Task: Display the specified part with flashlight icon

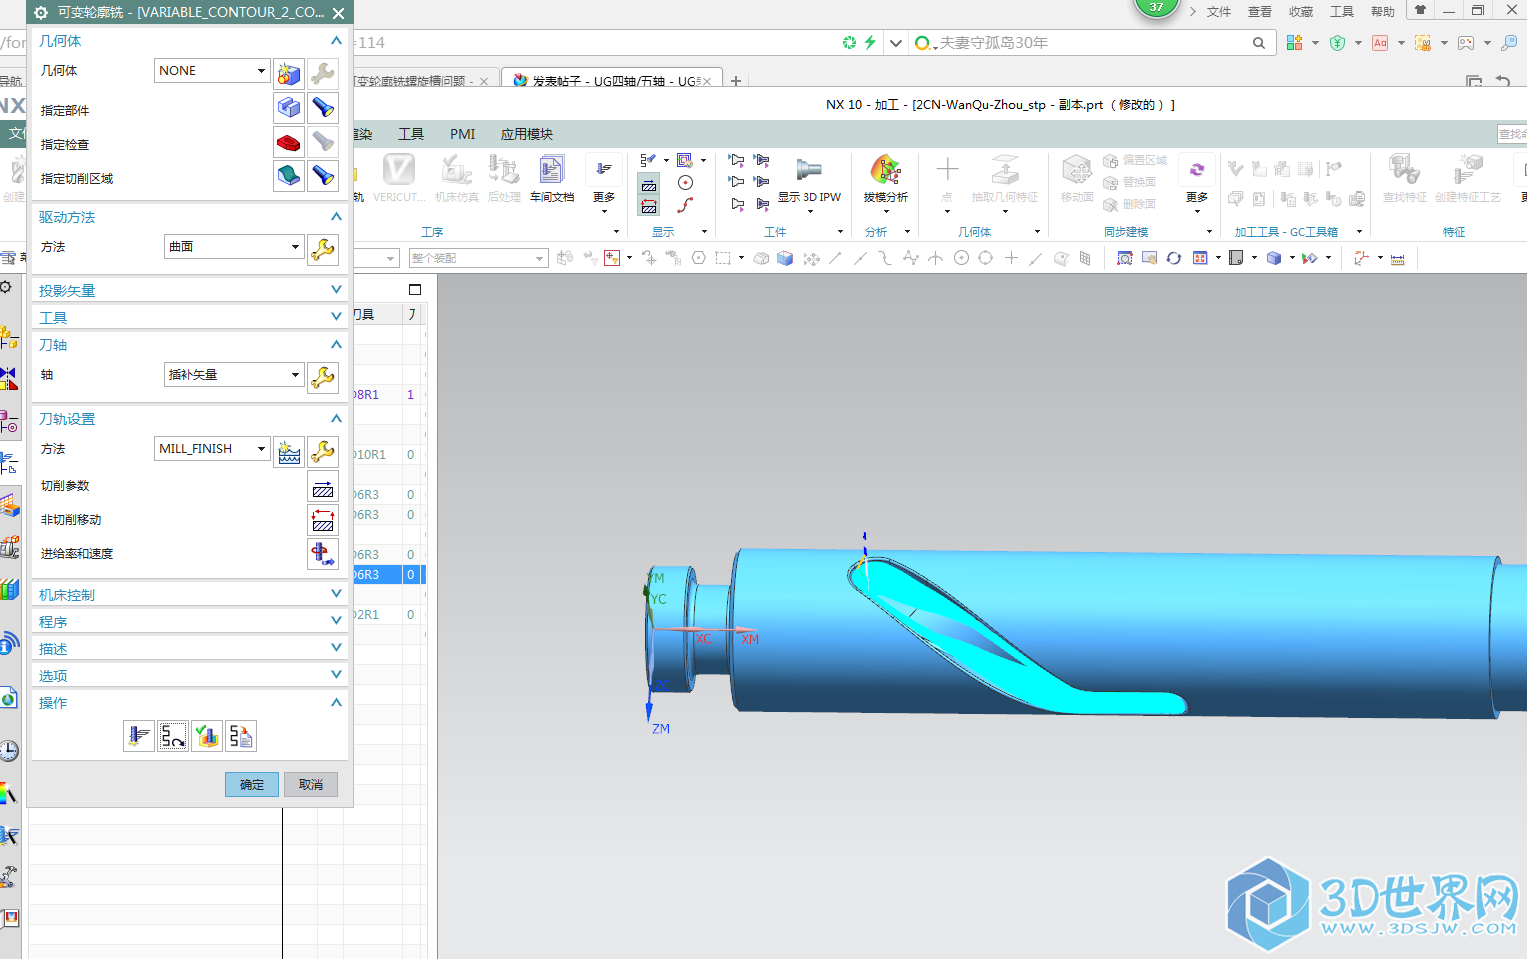Action: (323, 108)
